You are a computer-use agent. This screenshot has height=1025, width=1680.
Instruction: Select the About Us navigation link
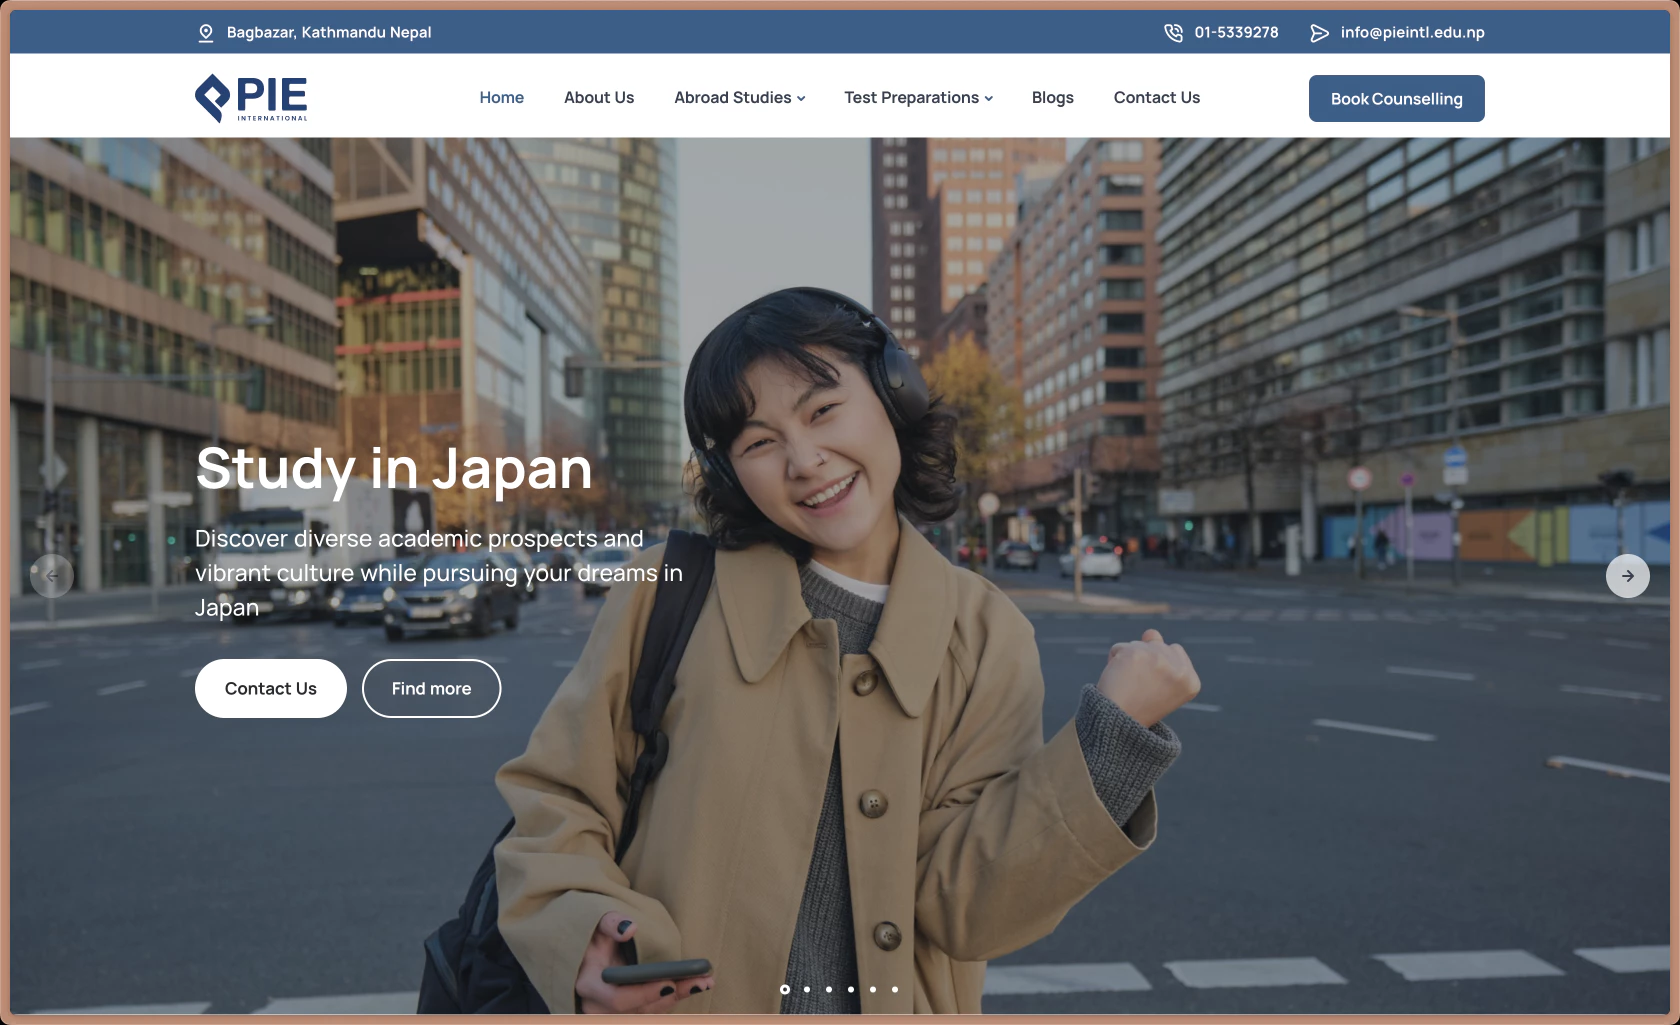pyautogui.click(x=599, y=97)
